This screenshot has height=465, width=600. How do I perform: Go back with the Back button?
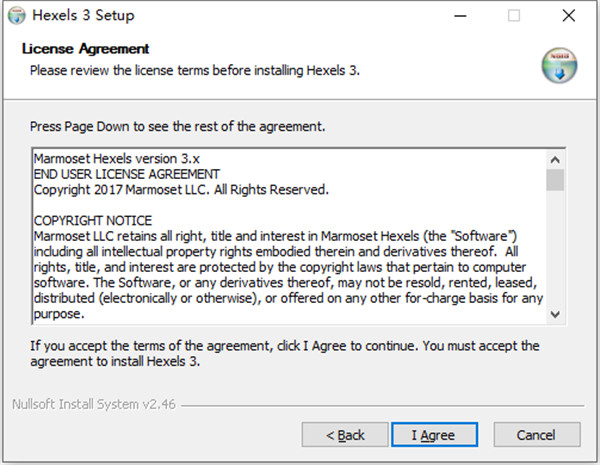coord(346,435)
